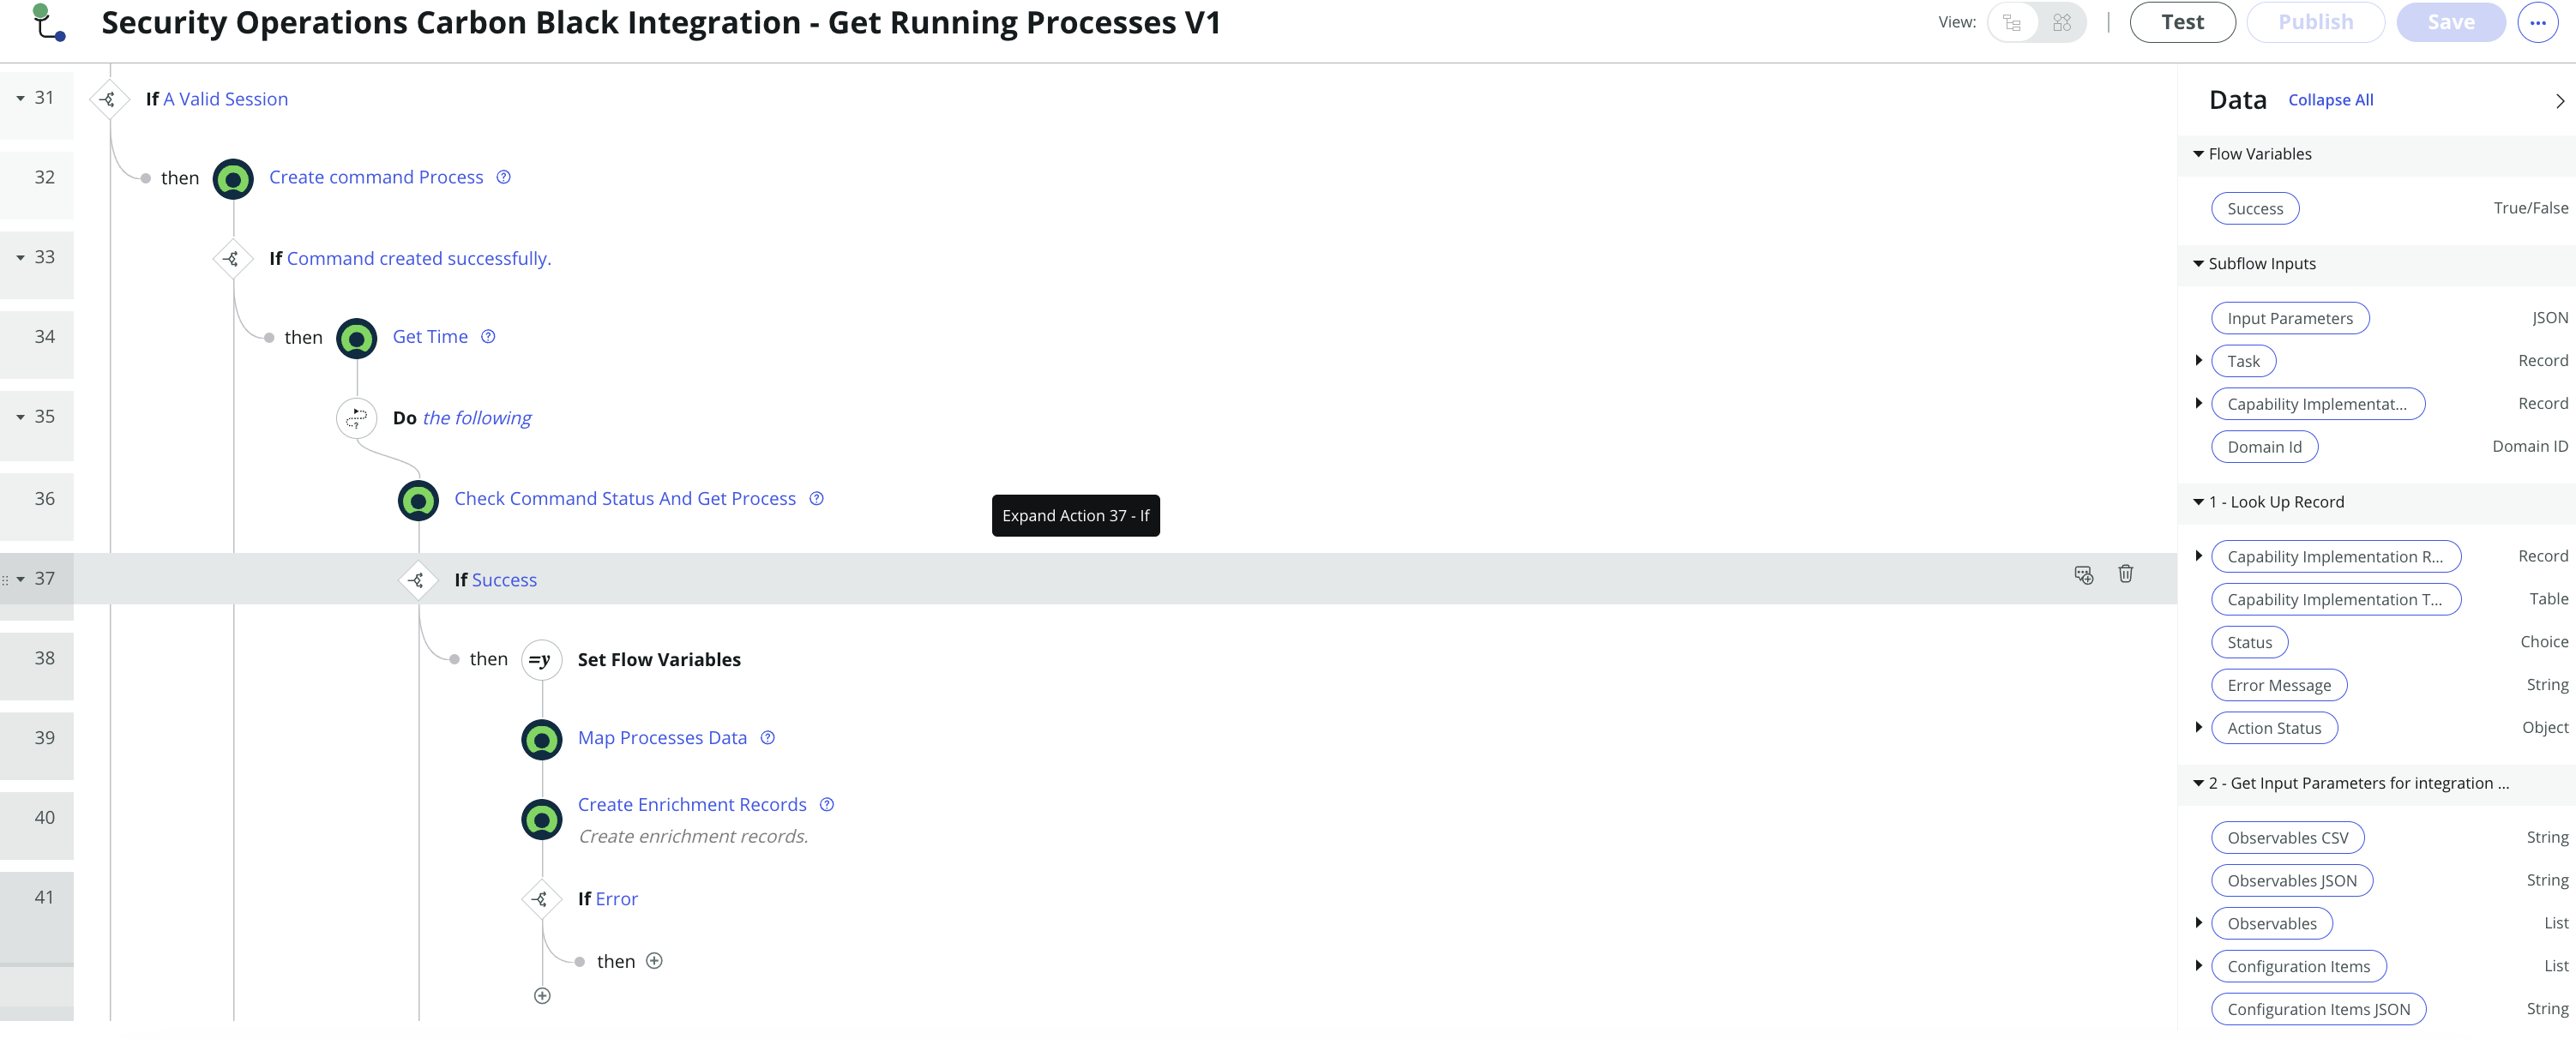Viewport: 2576px width, 1039px height.
Task: Click the Do the following loop icon
Action: (x=356, y=418)
